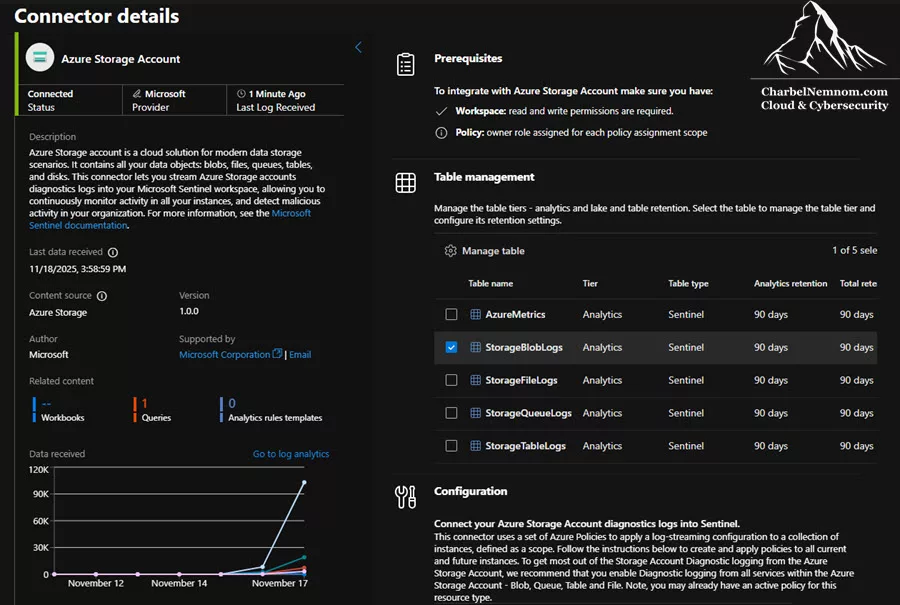Viewport: 900px width, 605px height.
Task: Click the Manage table gear icon
Action: (451, 251)
